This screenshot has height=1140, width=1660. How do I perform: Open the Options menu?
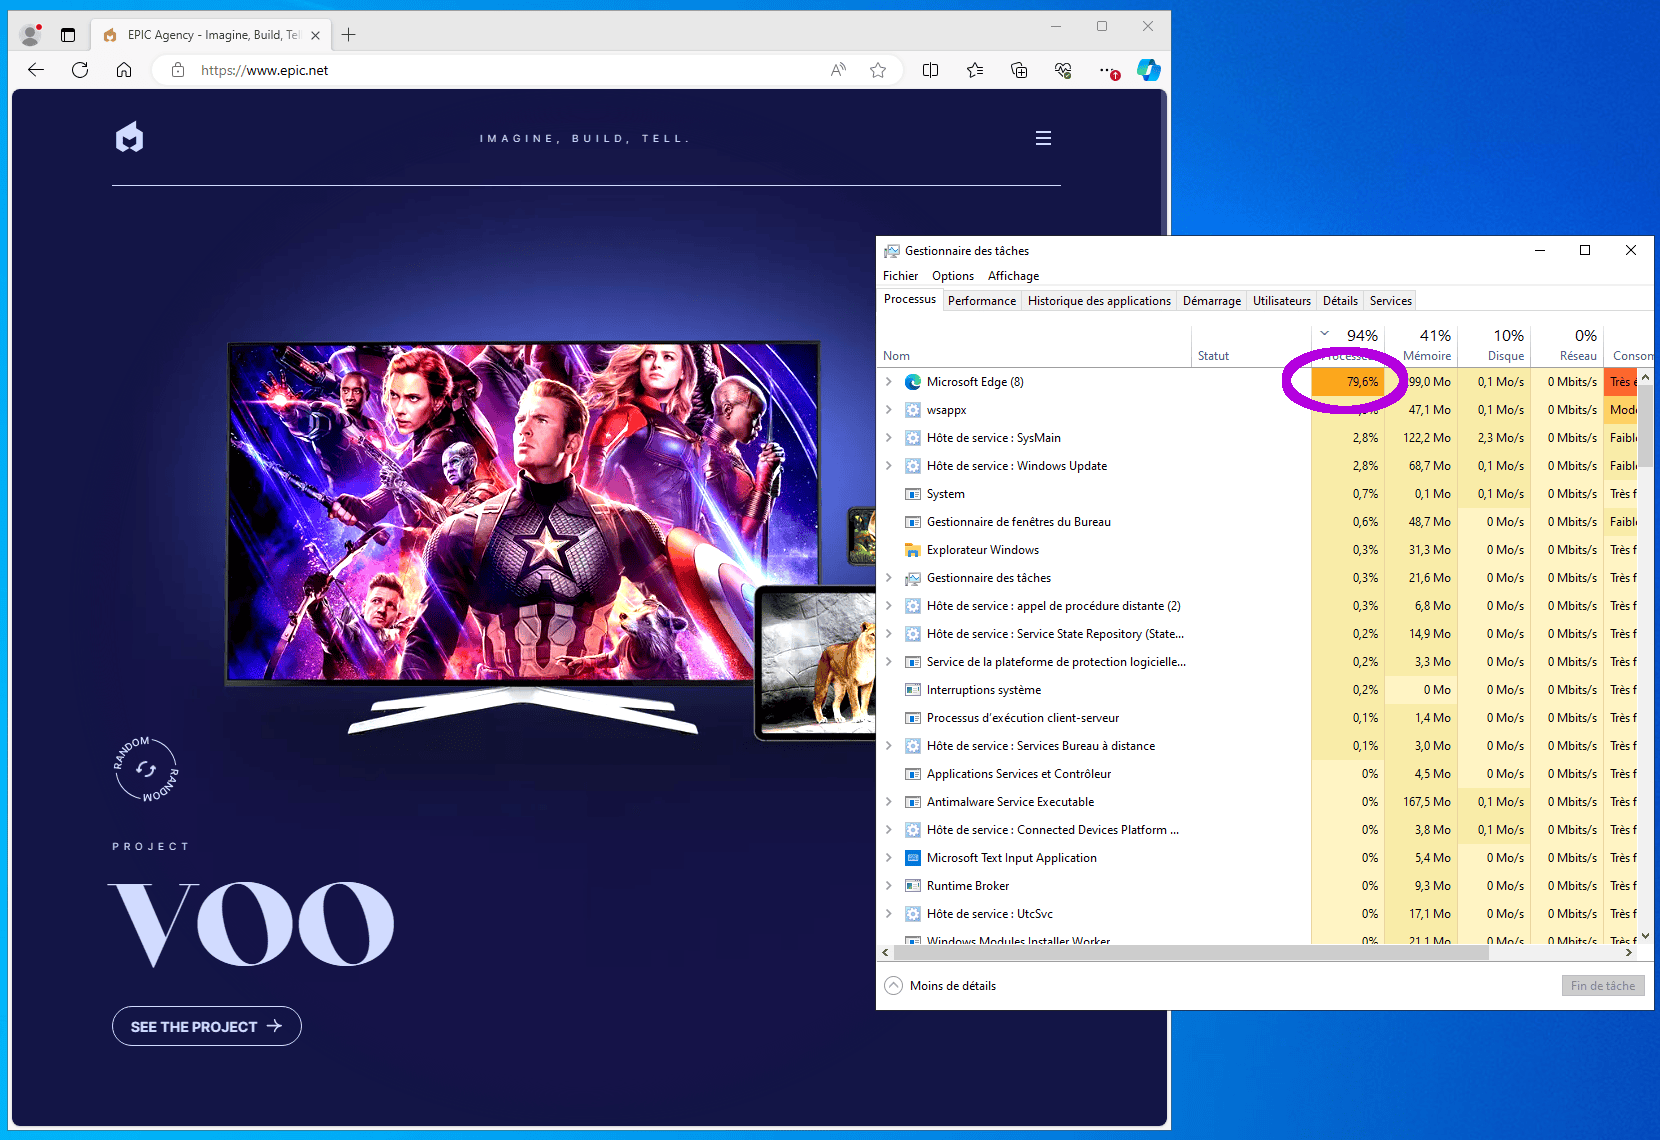952,276
